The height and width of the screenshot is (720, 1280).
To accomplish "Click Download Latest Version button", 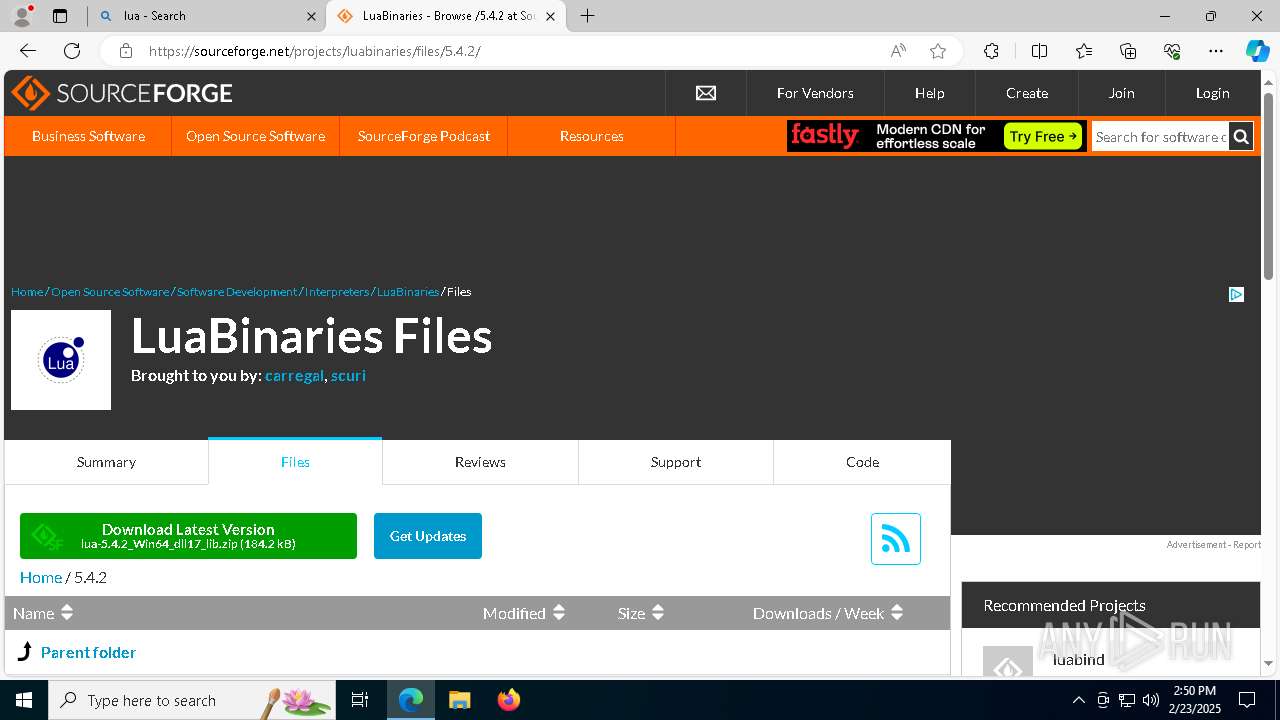I will (188, 536).
